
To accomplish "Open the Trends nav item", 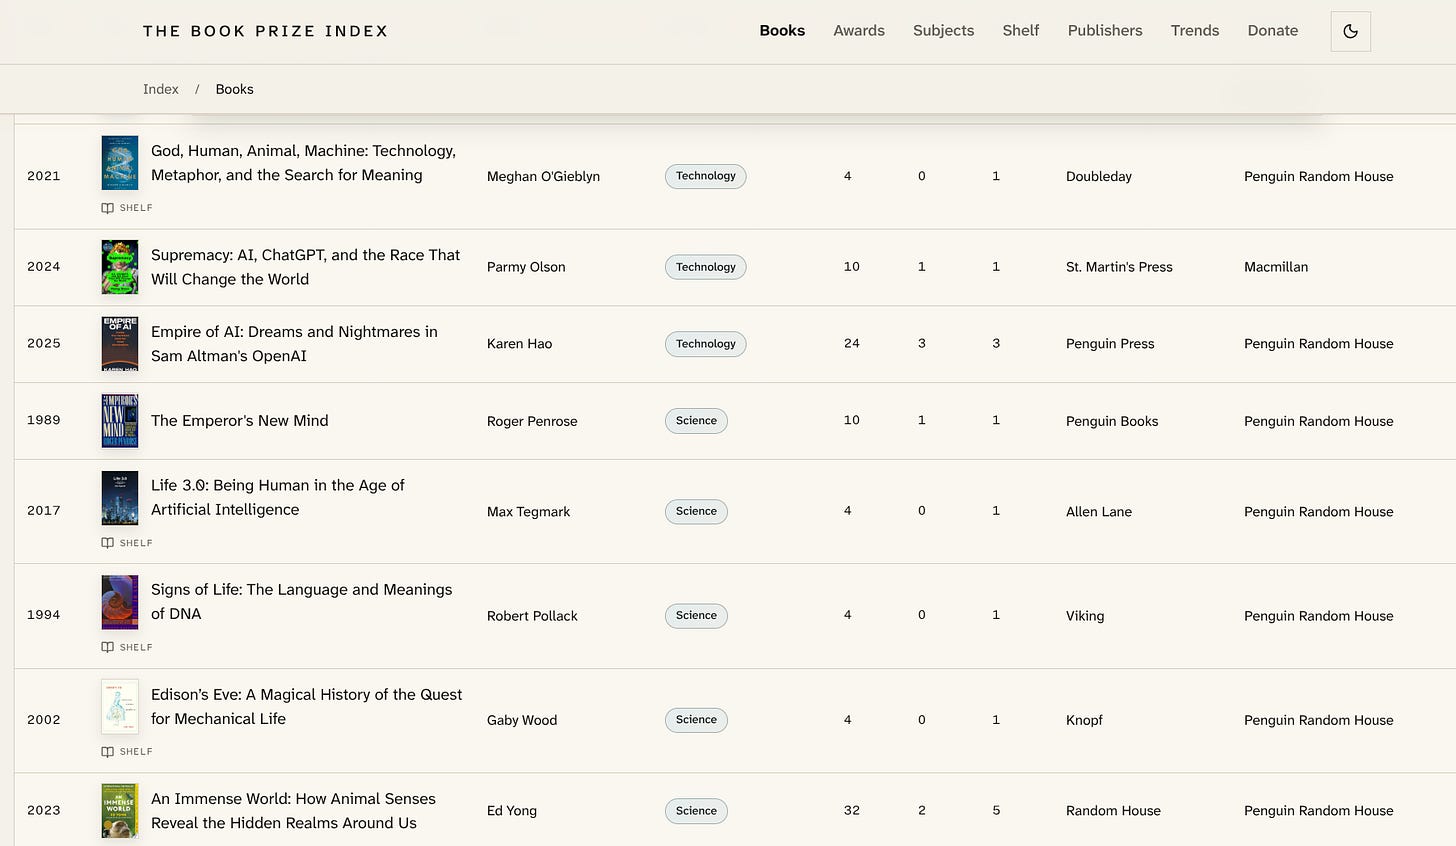I will point(1195,31).
